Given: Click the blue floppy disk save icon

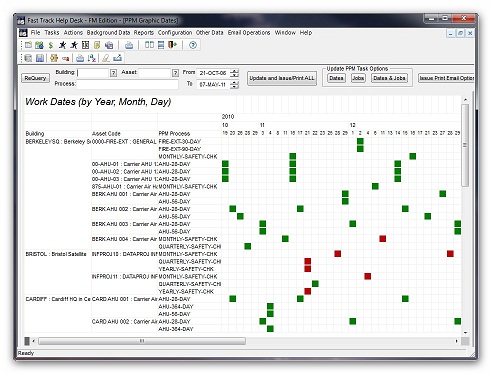Looking at the screenshot, I should tap(40, 58).
